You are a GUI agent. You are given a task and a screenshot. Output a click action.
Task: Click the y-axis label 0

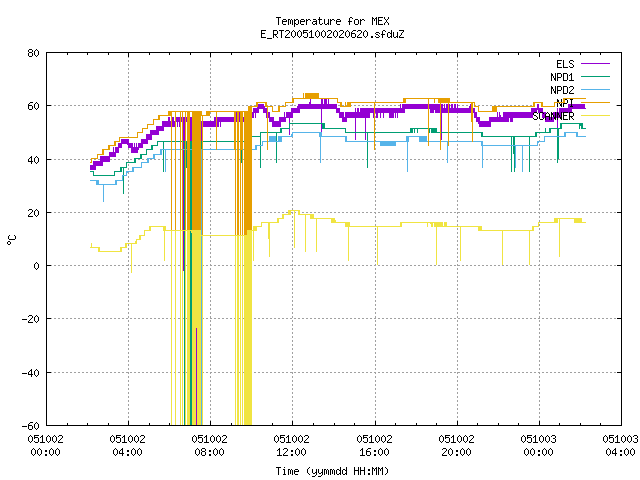click(x=36, y=266)
